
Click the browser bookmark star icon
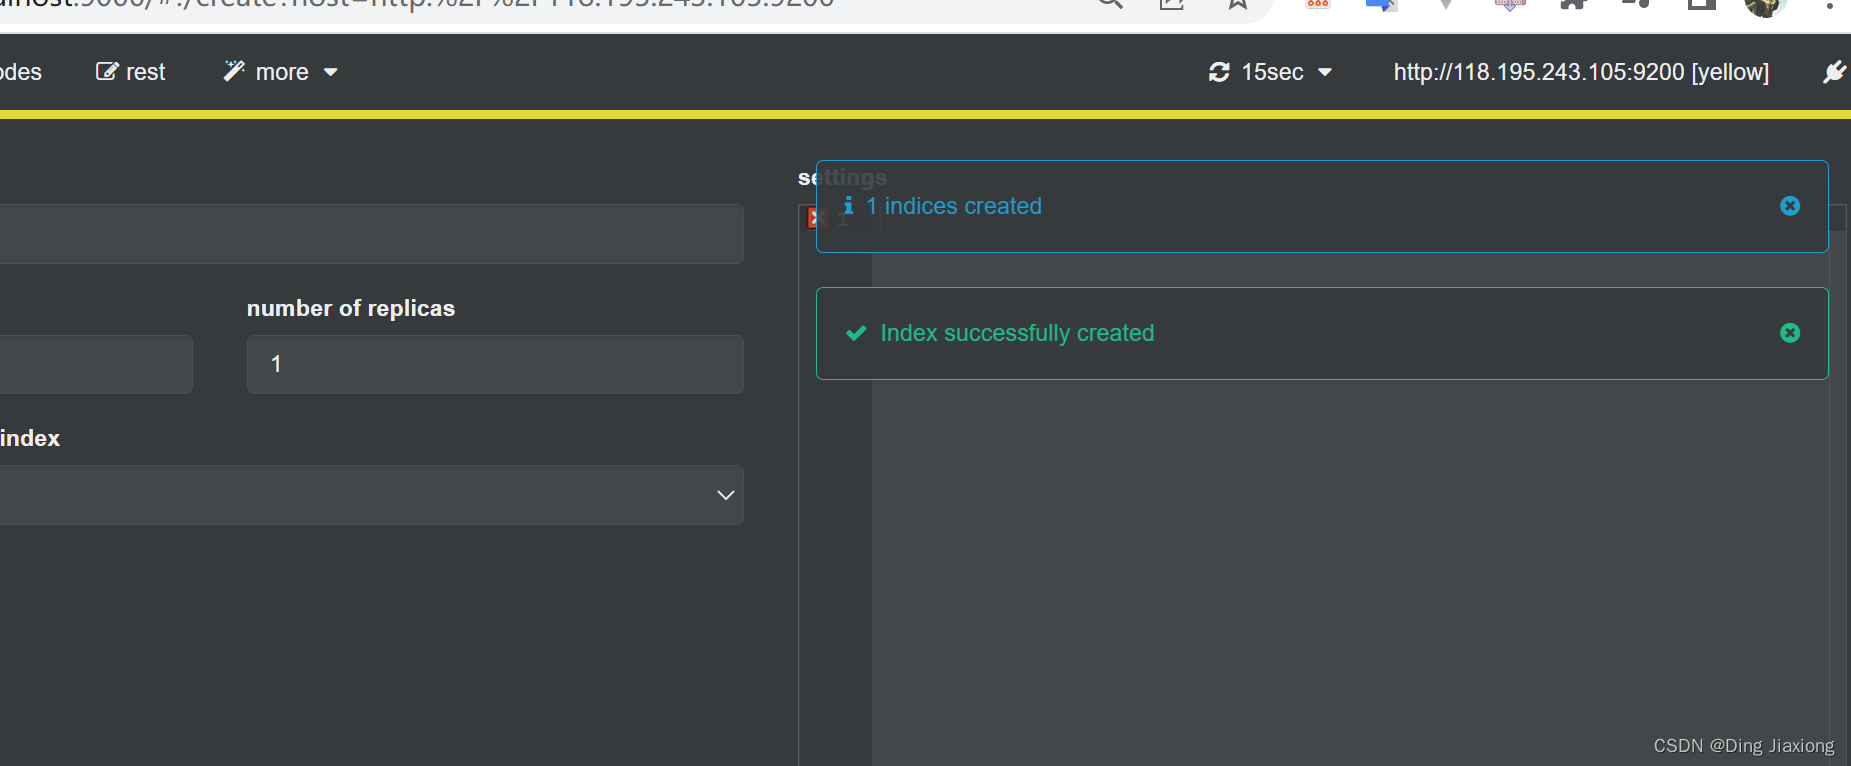pos(1237,5)
